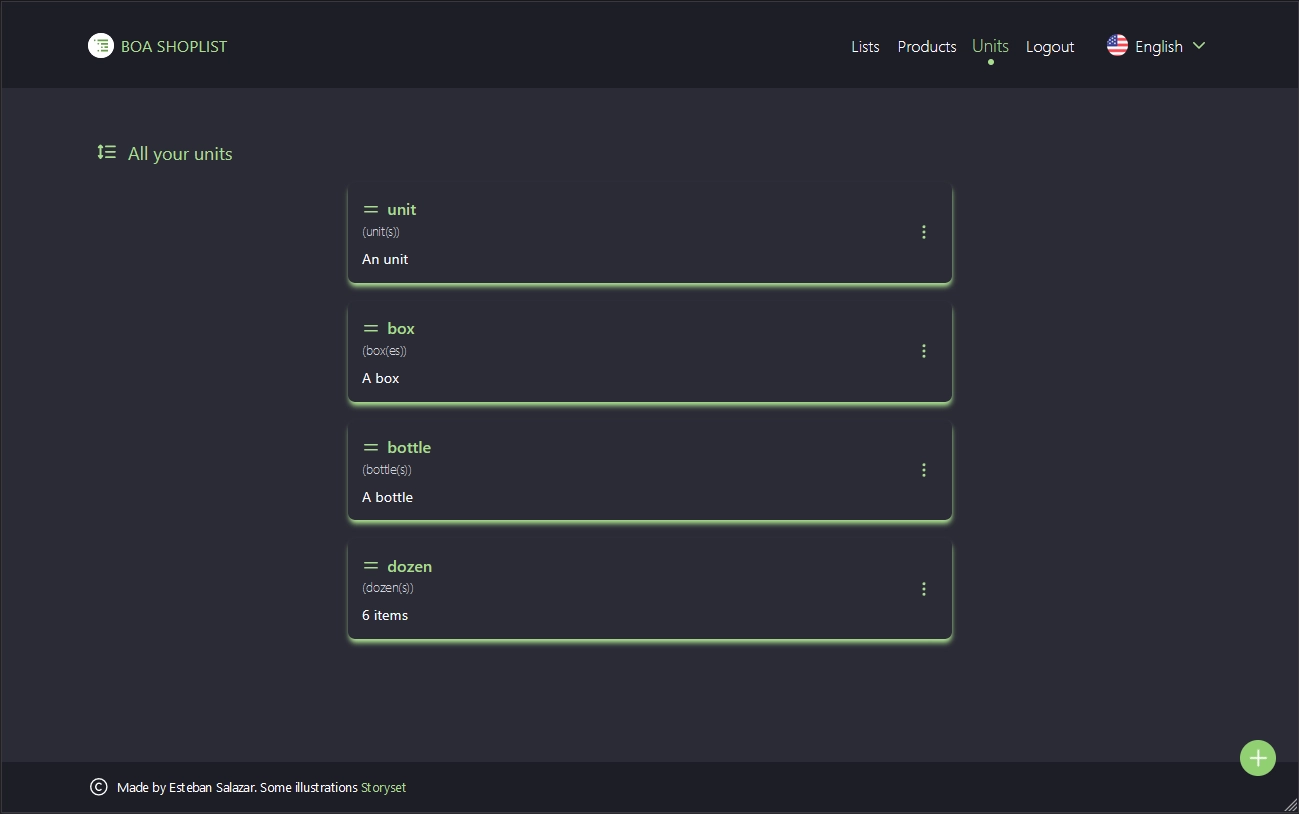Expand the English language dropdown

point(1158,47)
